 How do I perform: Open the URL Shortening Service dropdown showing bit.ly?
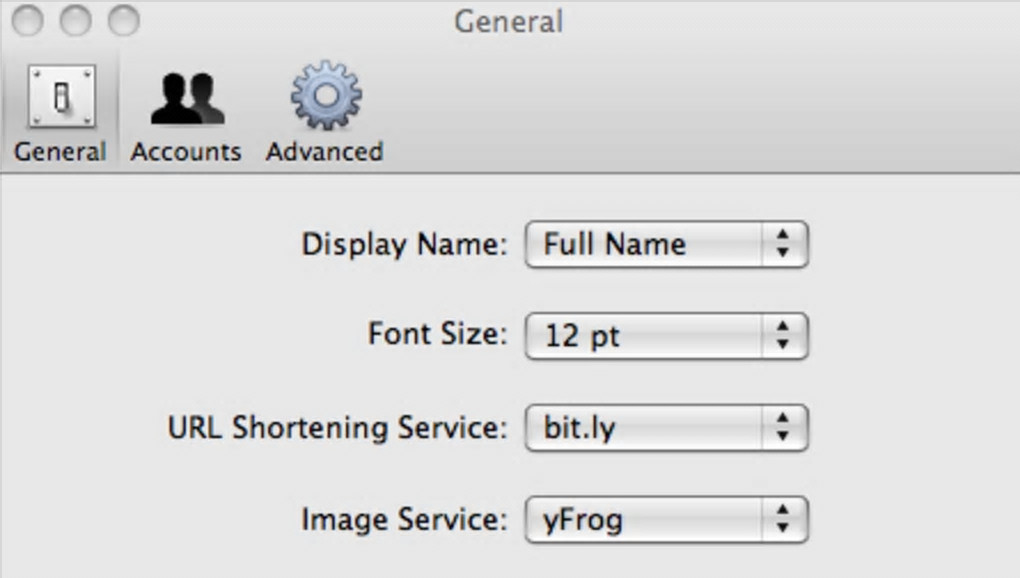[x=650, y=428]
